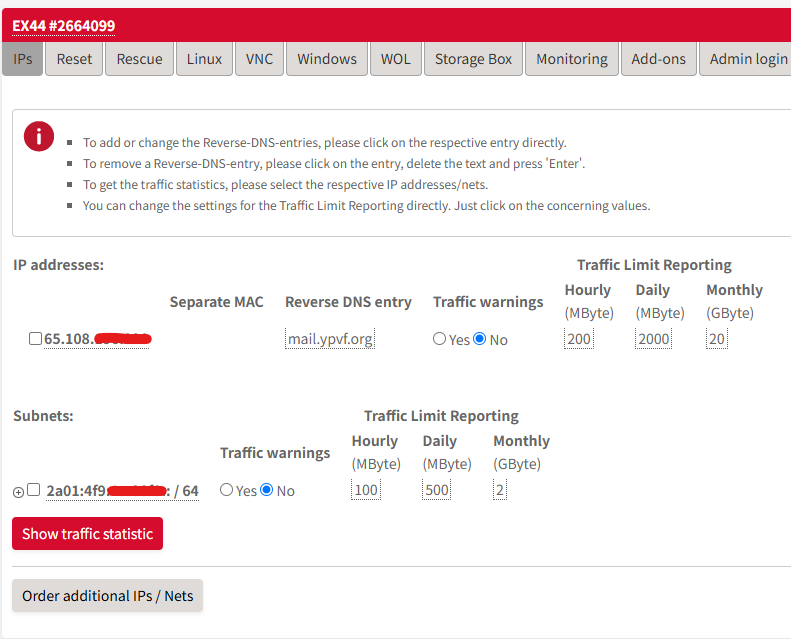Edit the mail.ypvf.org reverse DNS entry
The height and width of the screenshot is (639, 791).
tap(330, 339)
